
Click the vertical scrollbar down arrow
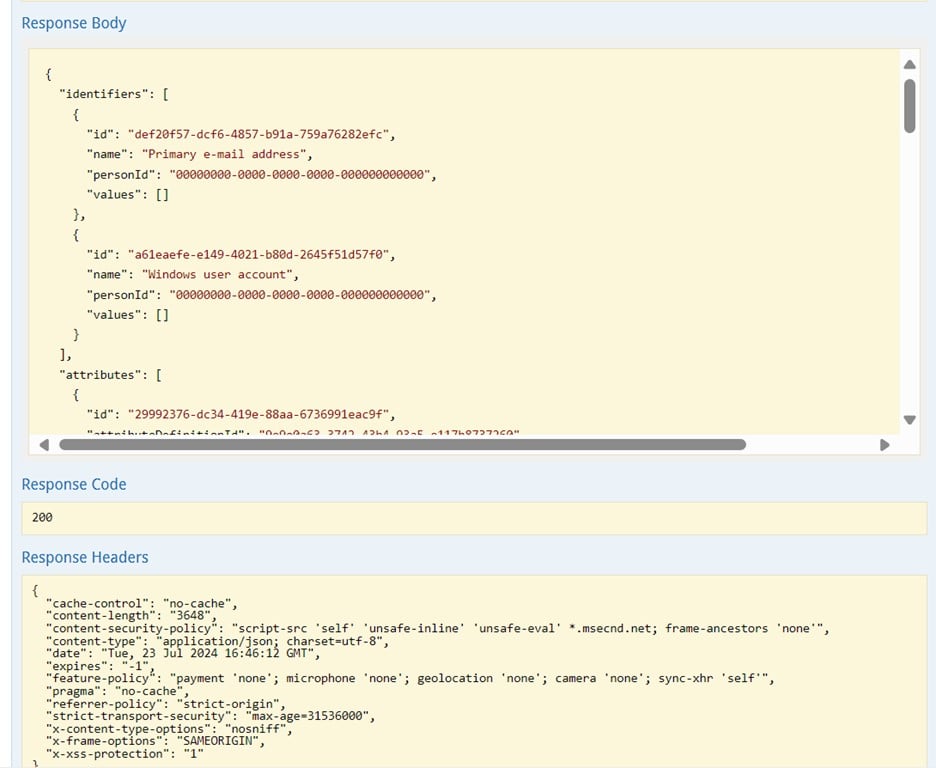[909, 420]
